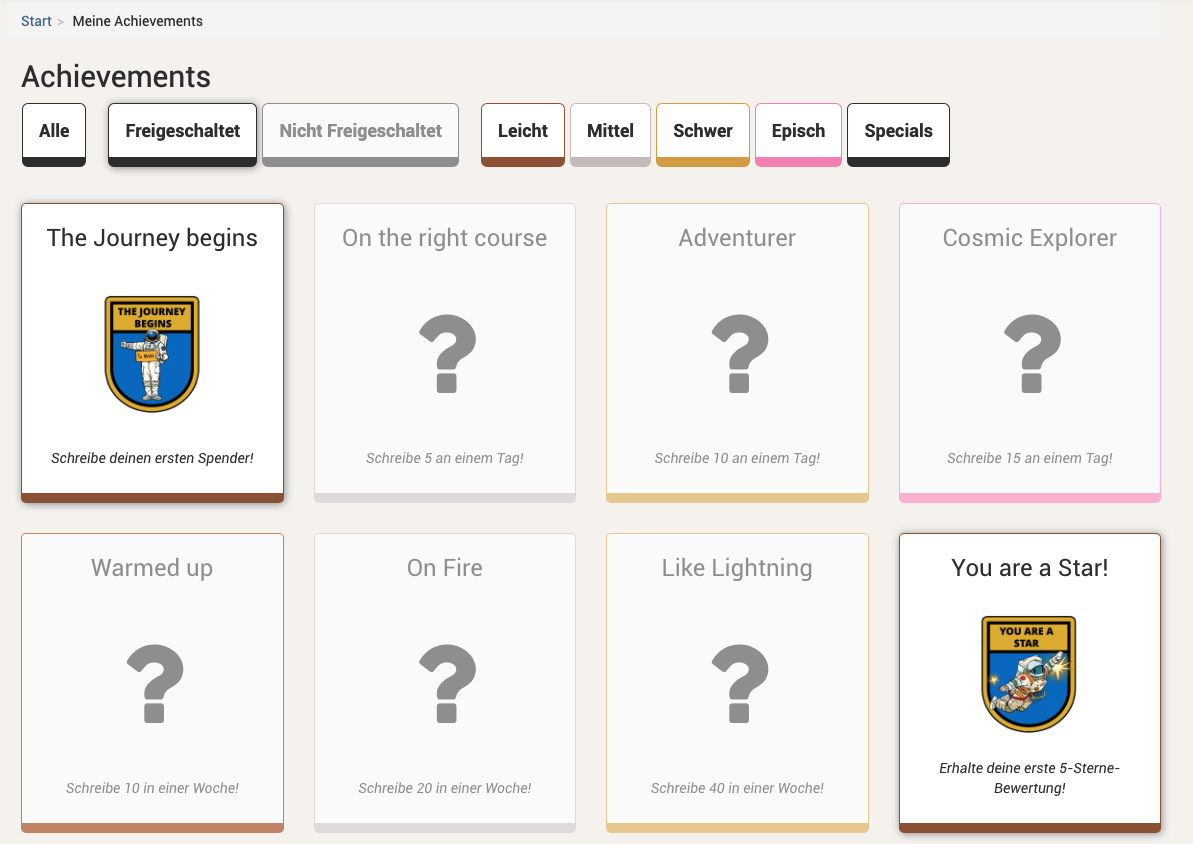Click You are a Star! title

[1029, 568]
